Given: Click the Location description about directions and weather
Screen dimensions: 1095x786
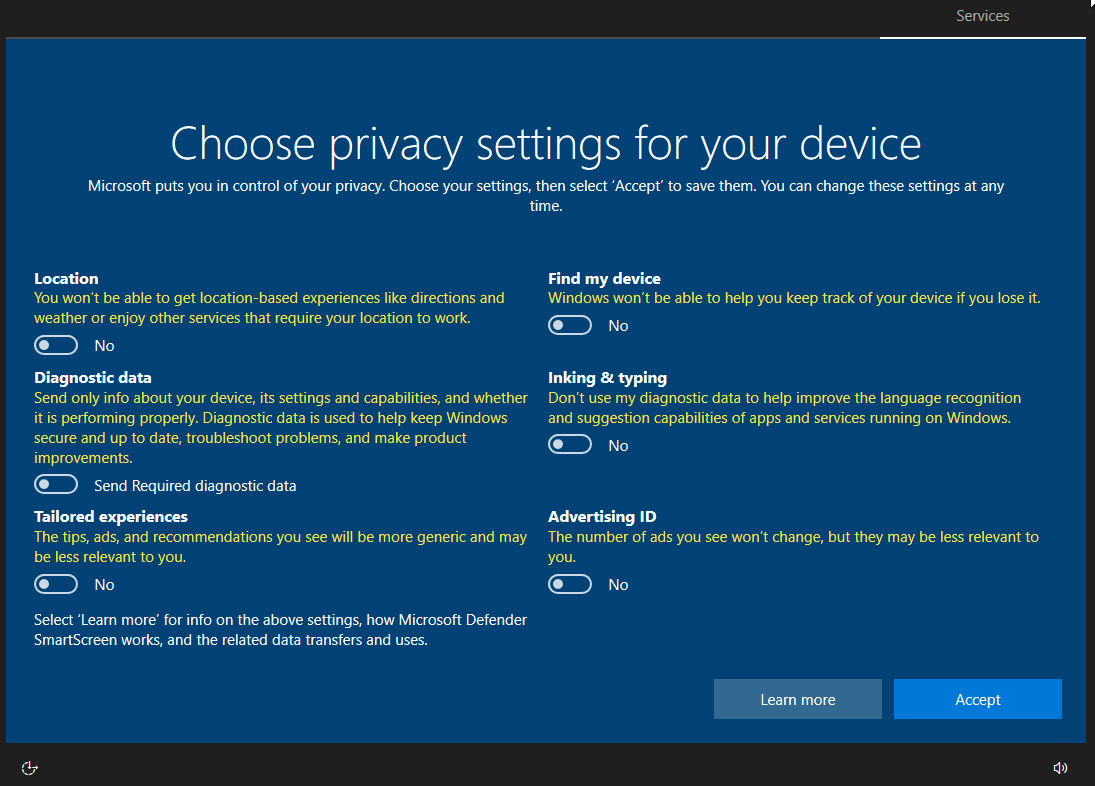Looking at the screenshot, I should [x=269, y=308].
